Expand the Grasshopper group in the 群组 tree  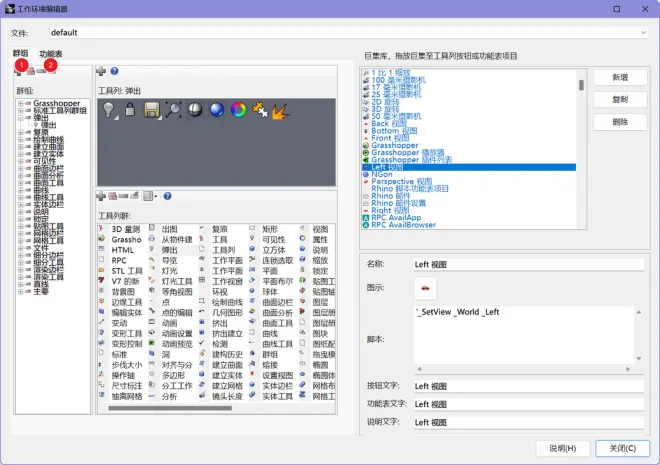pos(20,103)
